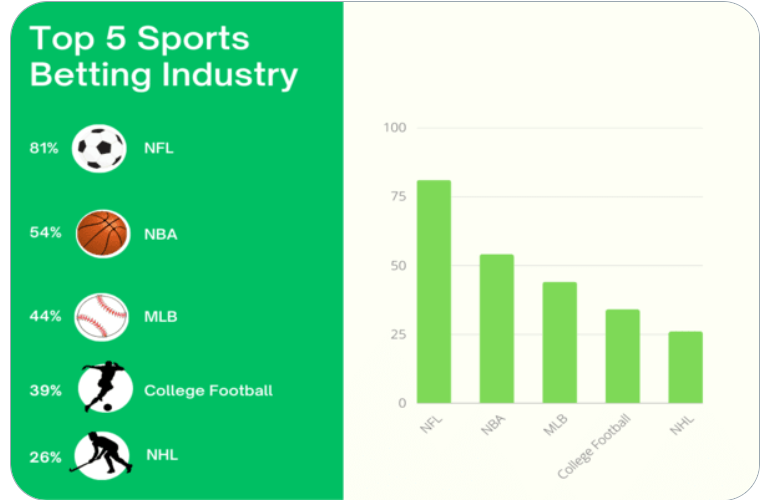Screen dimensions: 763x500
Task: Click the NFL bar in the chart
Action: click(434, 291)
